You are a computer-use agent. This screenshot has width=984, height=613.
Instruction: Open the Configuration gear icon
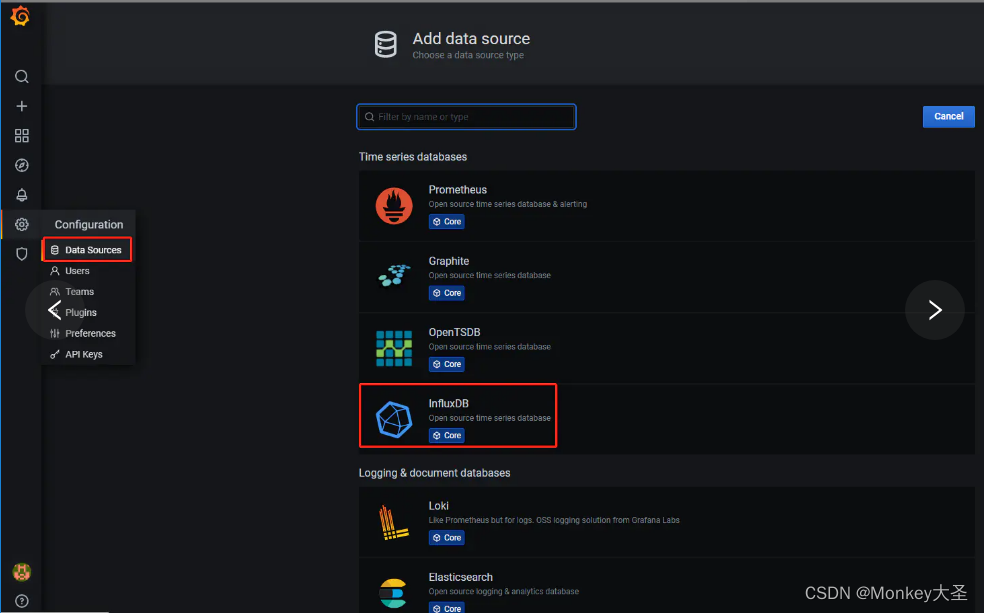click(21, 224)
